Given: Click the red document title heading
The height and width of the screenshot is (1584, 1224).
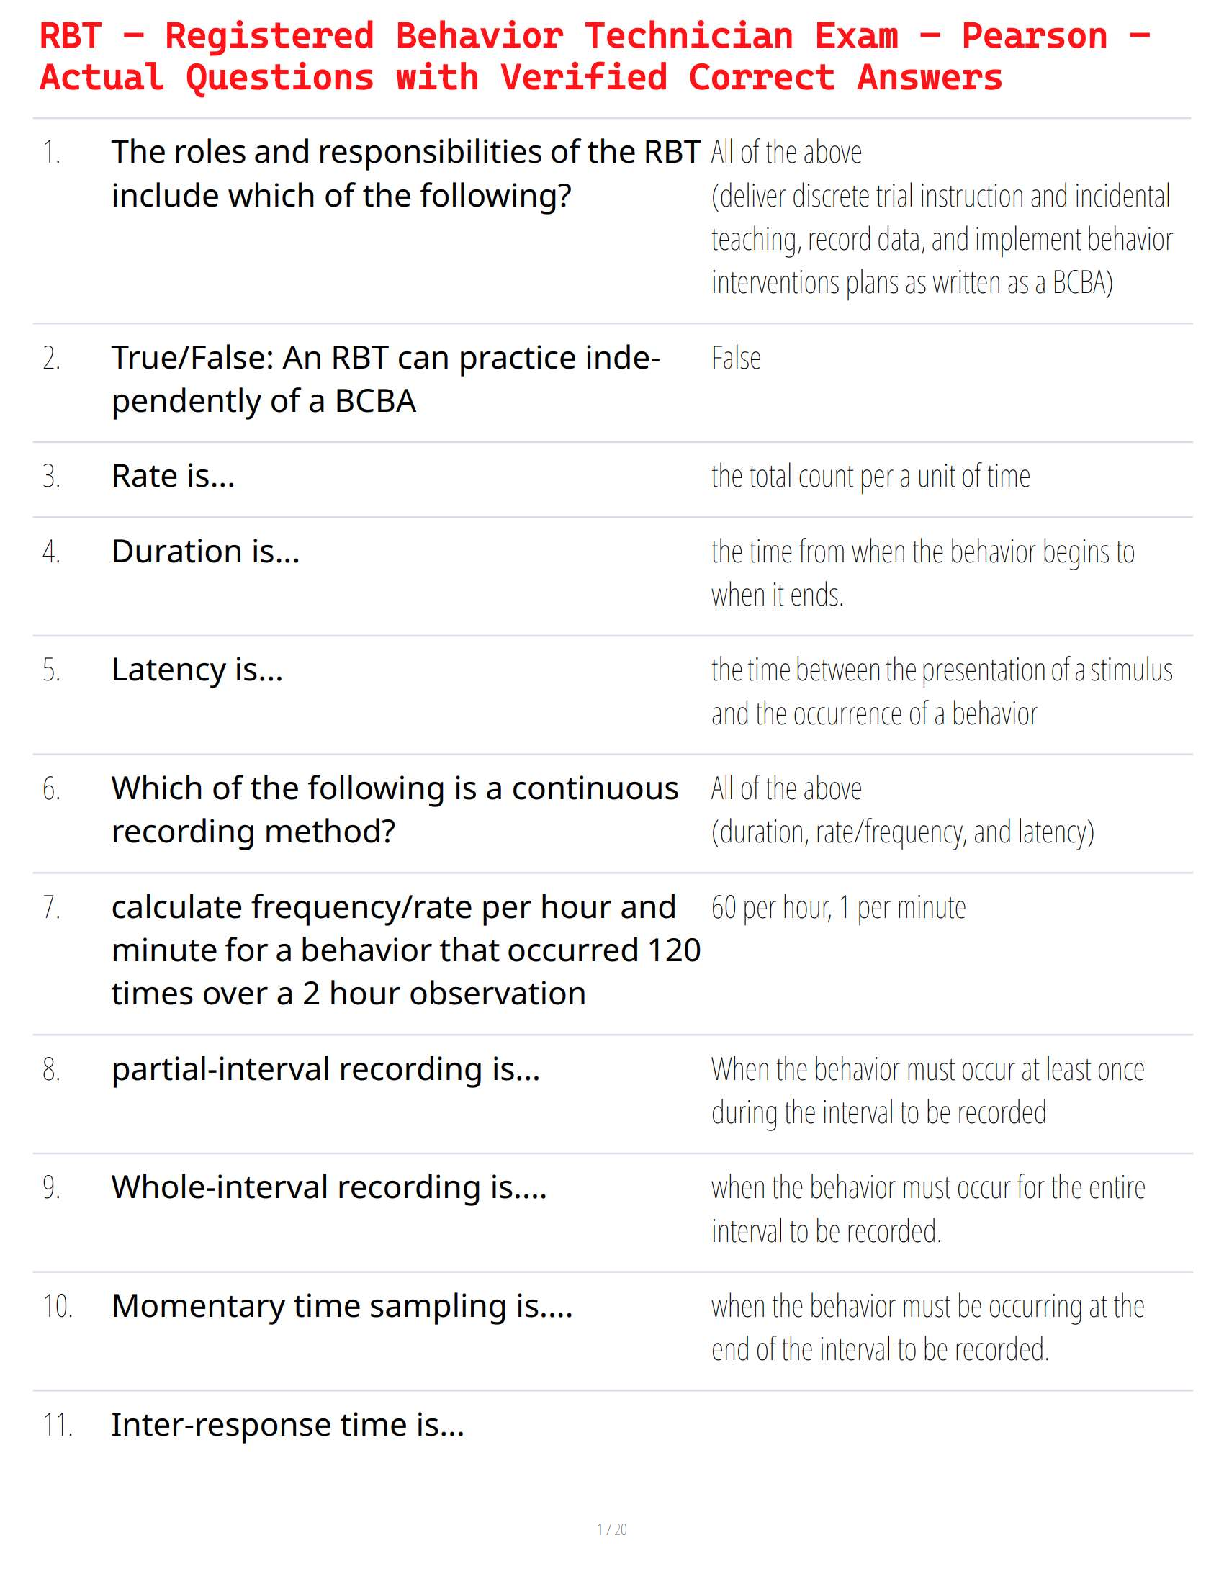Looking at the screenshot, I should click(x=596, y=57).
